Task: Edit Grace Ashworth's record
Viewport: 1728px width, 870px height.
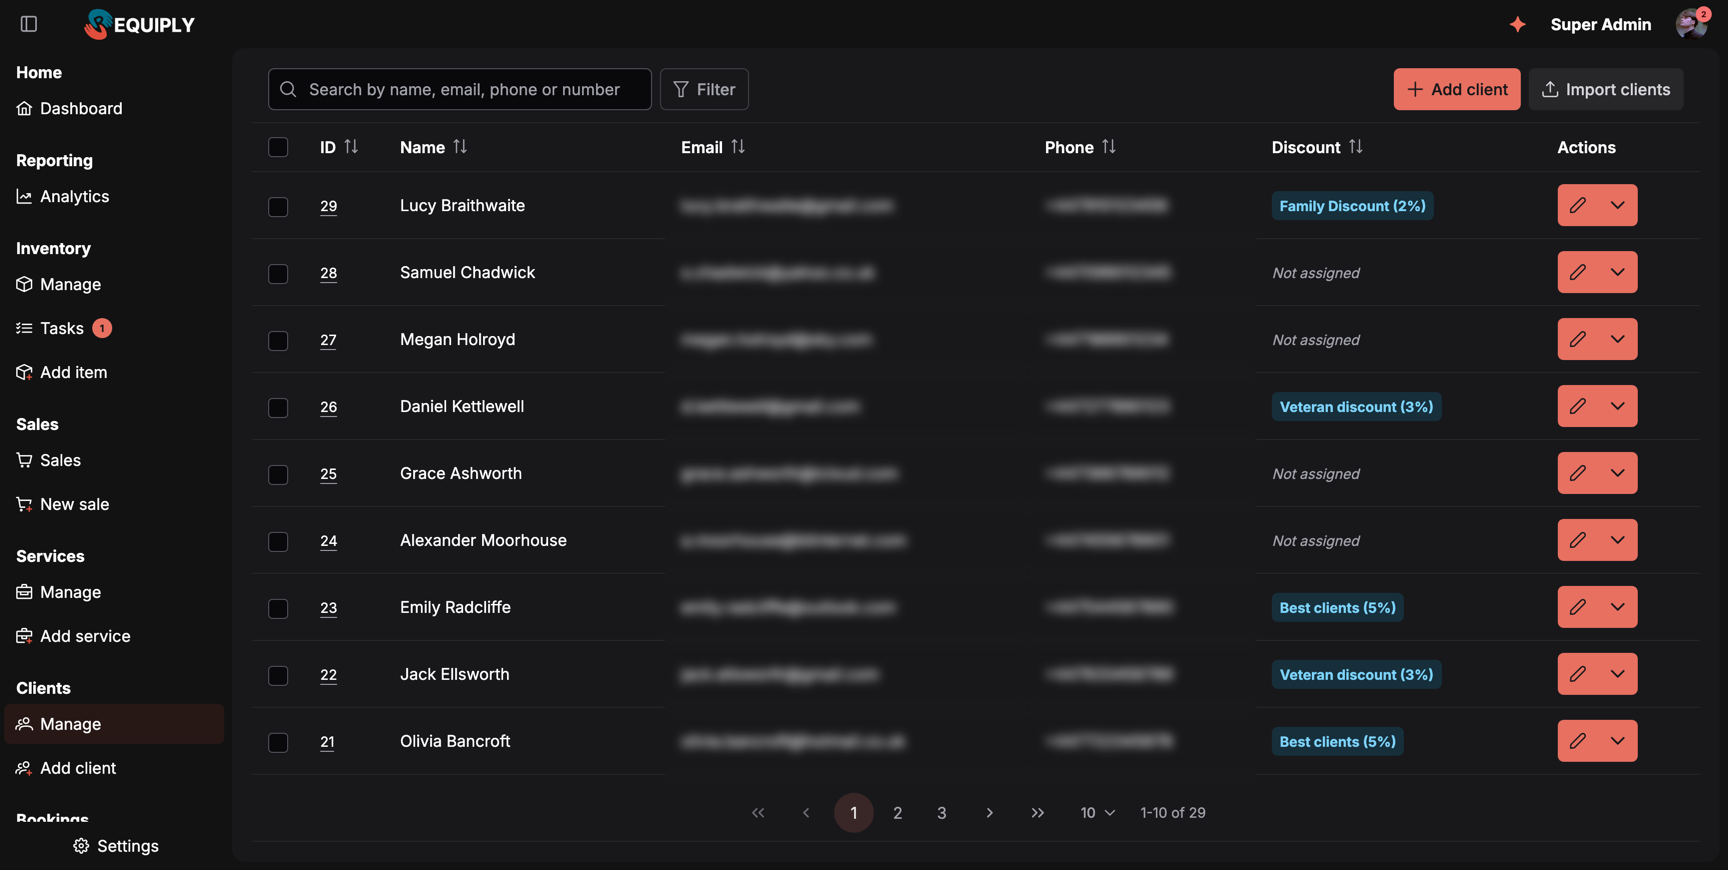Action: coord(1577,473)
